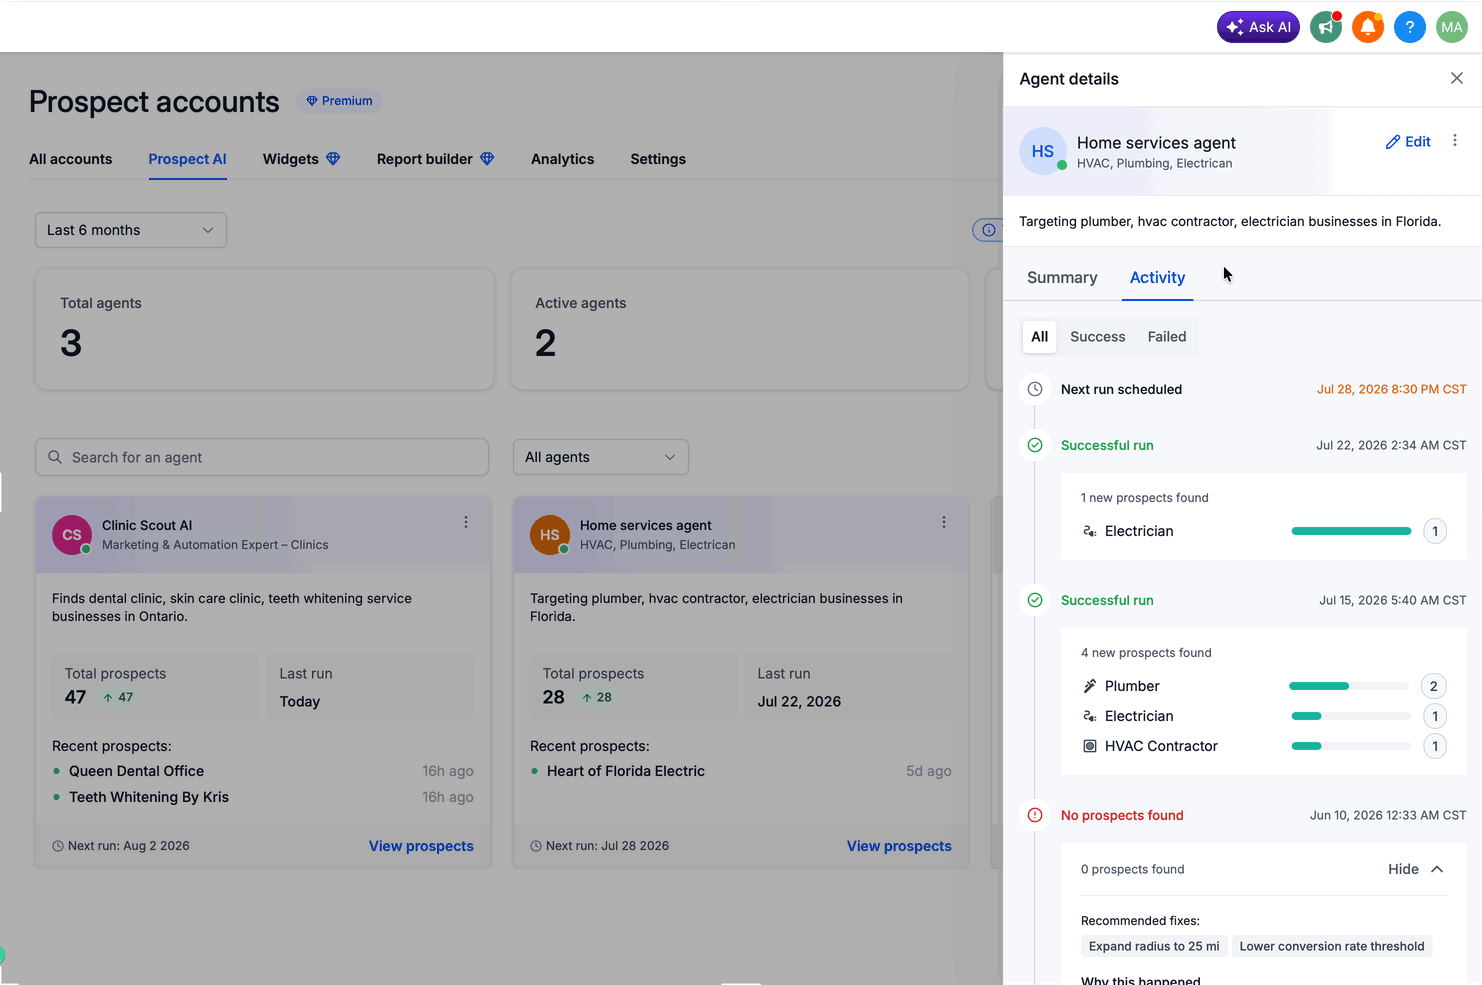Click the HVAC Contractor icon
The image size is (1482, 985).
(1090, 746)
